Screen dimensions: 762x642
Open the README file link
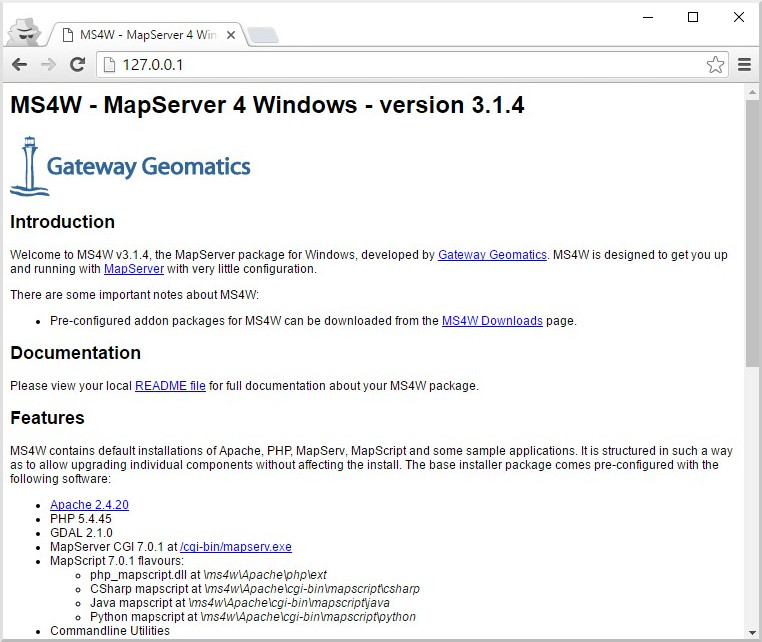170,385
